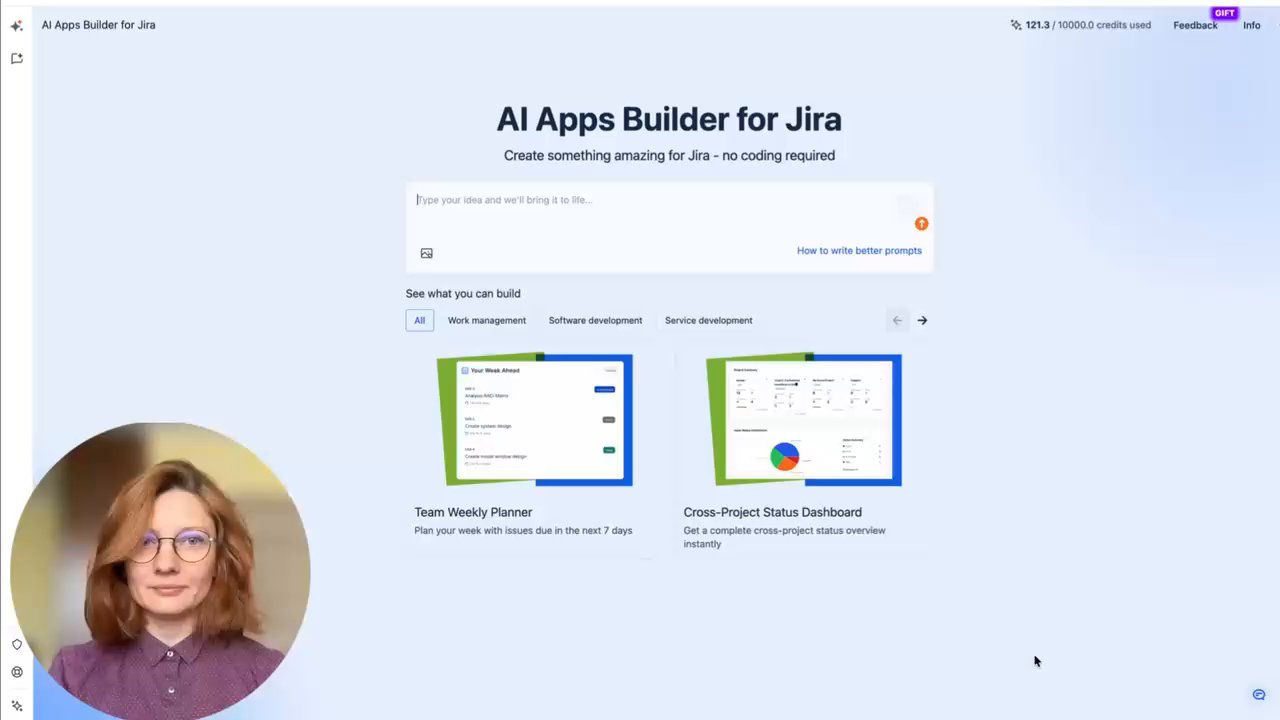Click the Cross-Project Status Dashboard title

[x=772, y=513]
